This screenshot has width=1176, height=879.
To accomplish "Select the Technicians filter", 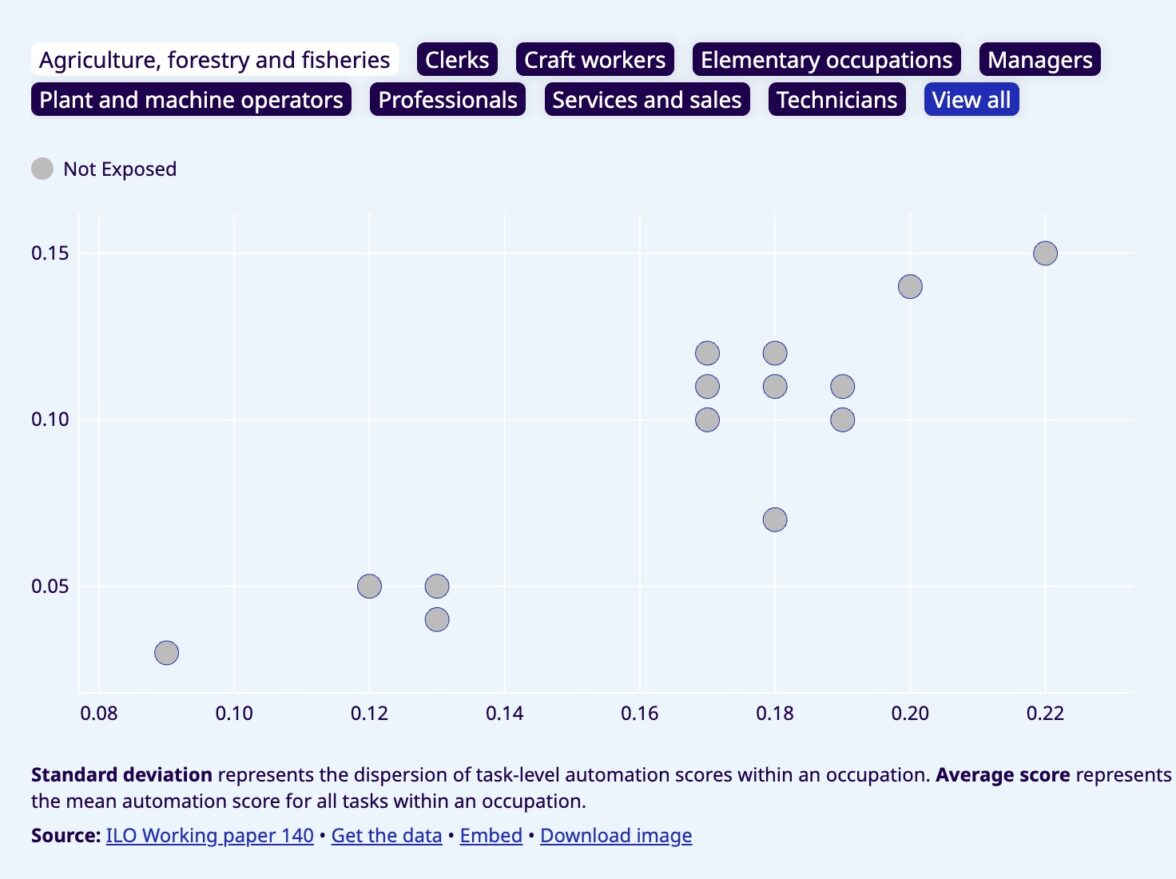I will click(837, 100).
